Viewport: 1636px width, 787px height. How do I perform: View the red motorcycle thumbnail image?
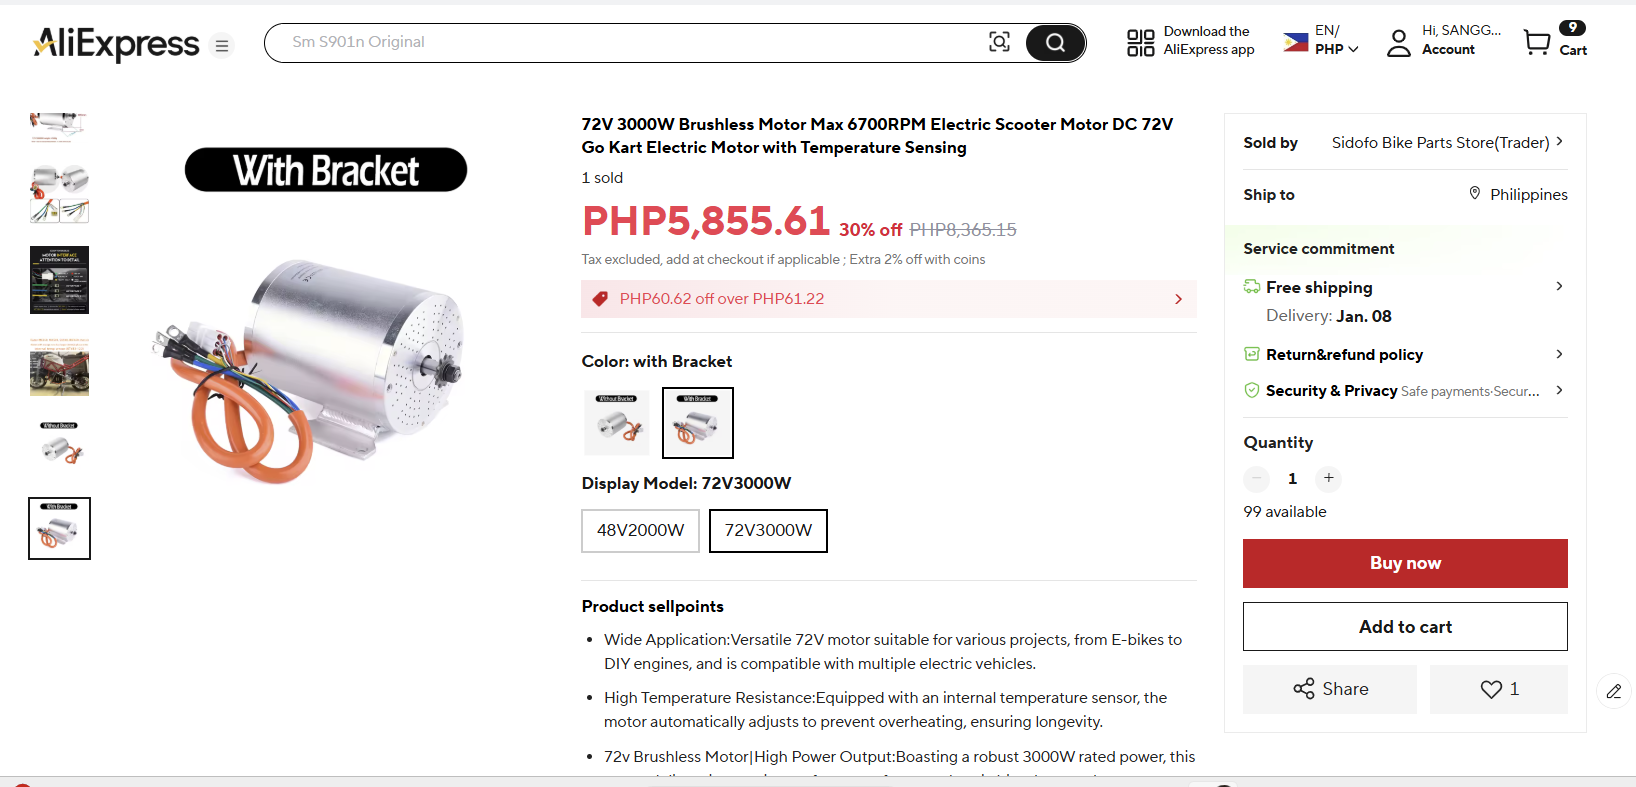pyautogui.click(x=60, y=367)
